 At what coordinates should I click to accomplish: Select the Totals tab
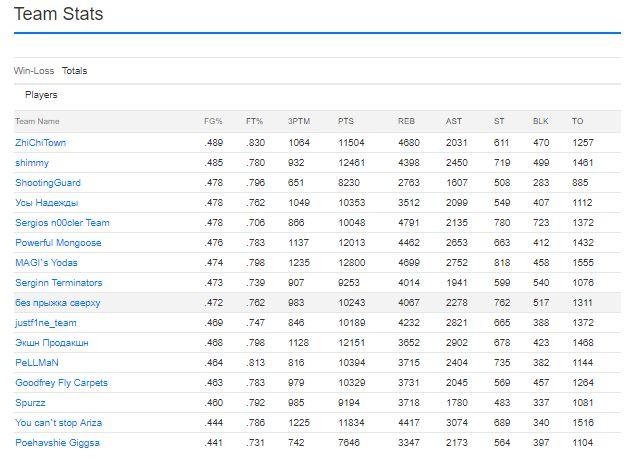[x=74, y=71]
